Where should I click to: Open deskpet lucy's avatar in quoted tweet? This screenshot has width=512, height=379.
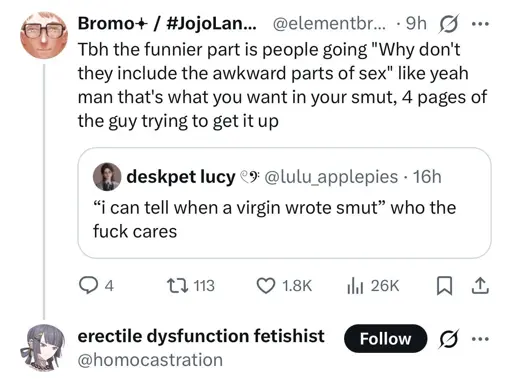pyautogui.click(x=107, y=177)
